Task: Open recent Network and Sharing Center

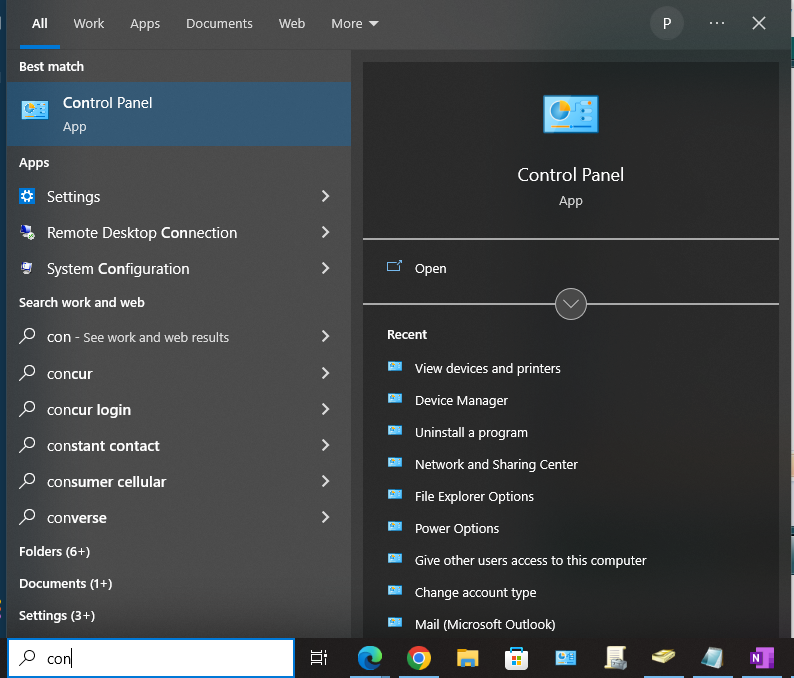Action: click(496, 464)
